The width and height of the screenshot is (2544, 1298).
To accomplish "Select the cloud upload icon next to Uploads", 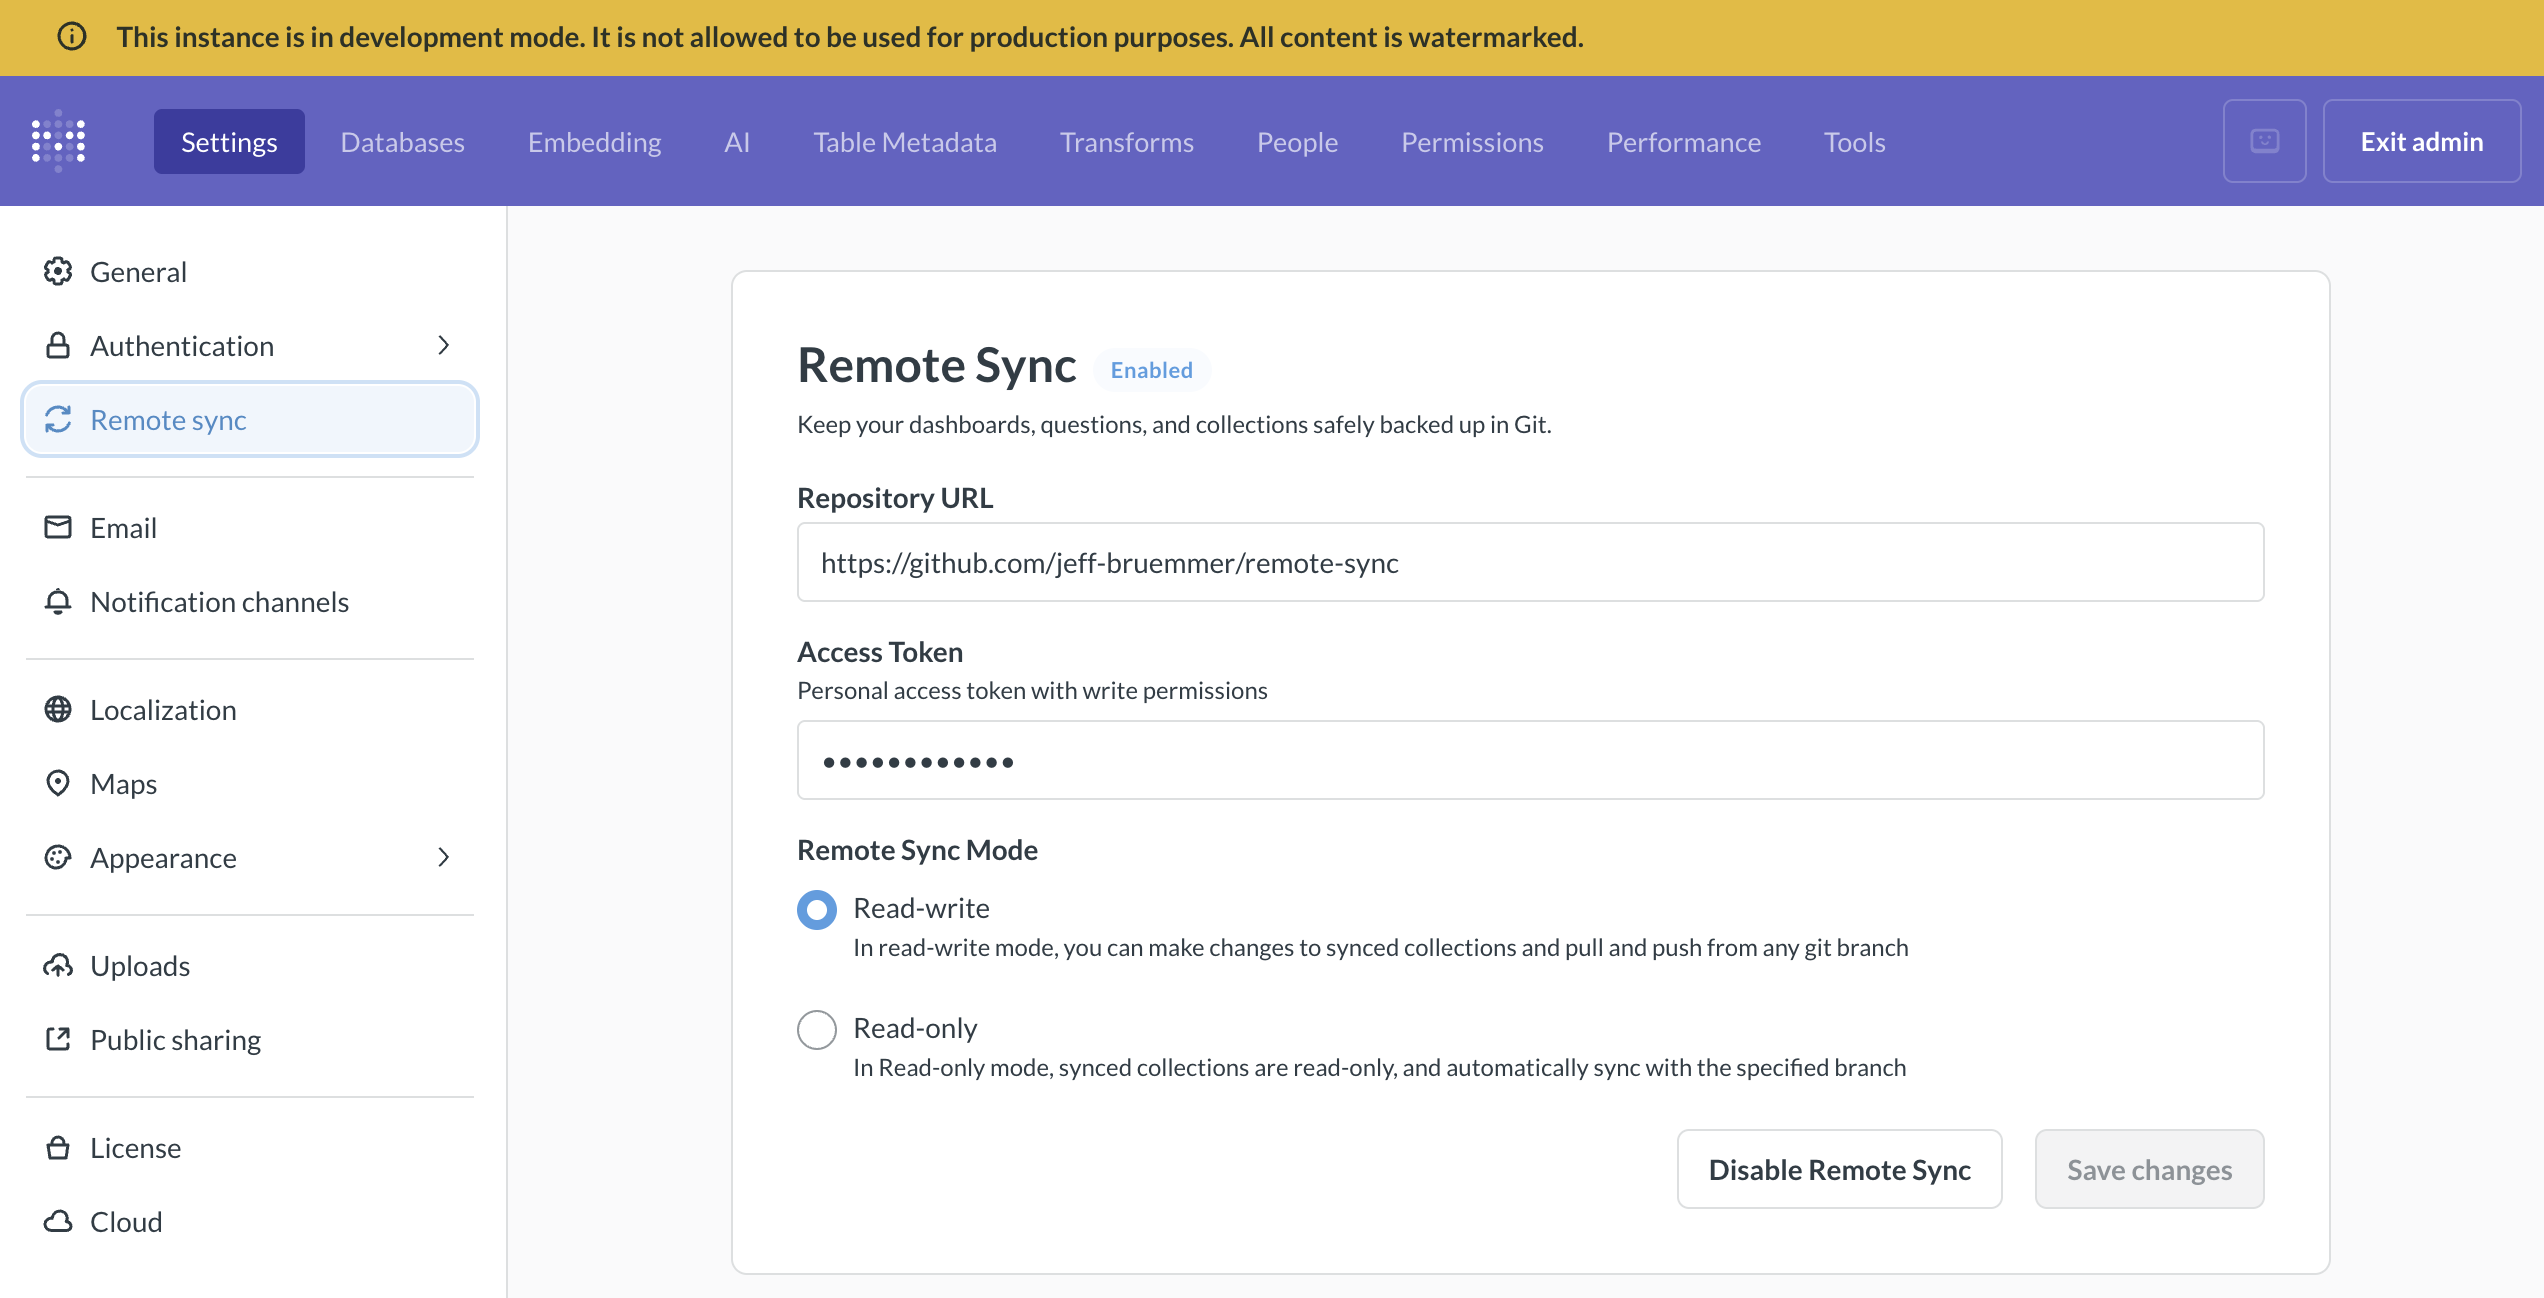I will pos(57,965).
